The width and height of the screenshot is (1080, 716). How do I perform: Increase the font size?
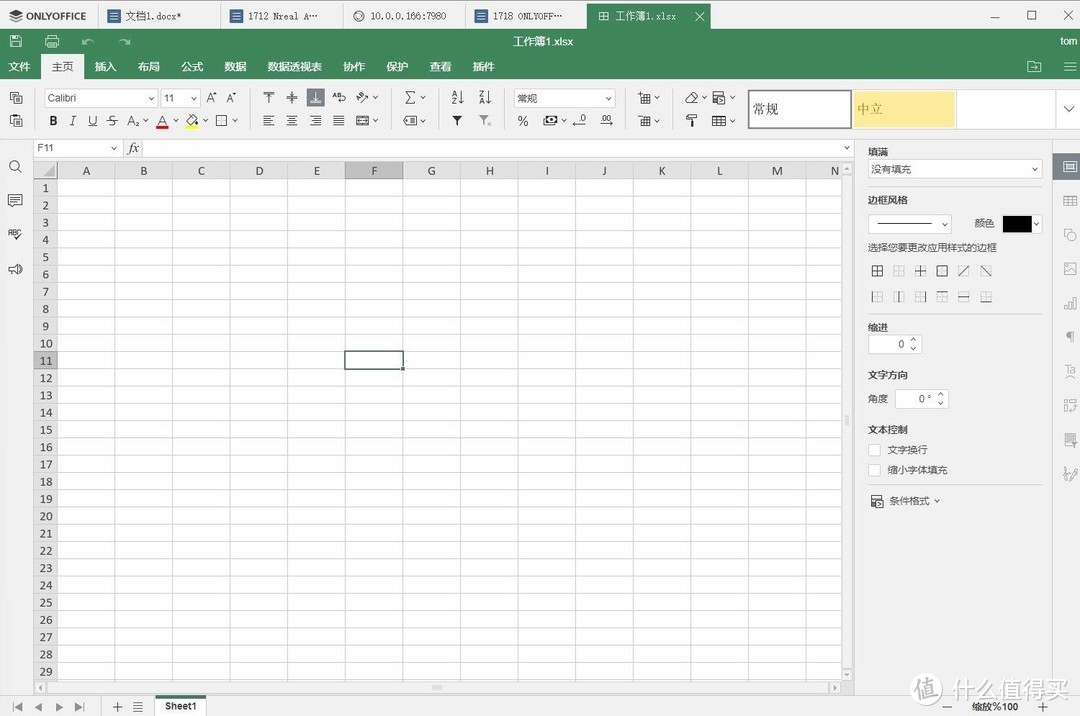pos(211,98)
